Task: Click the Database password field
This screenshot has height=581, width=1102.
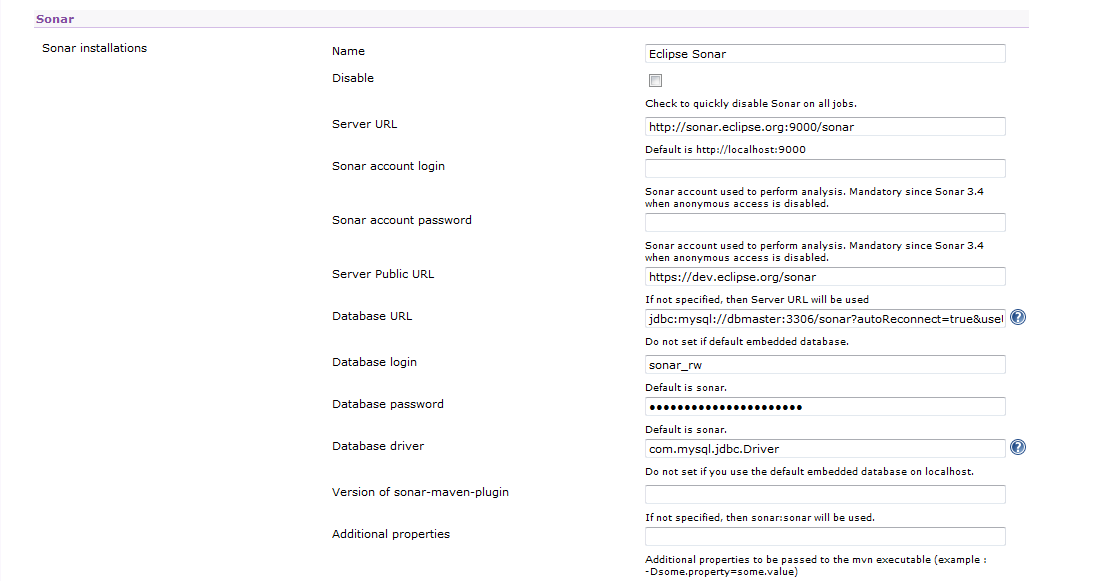Action: [825, 407]
